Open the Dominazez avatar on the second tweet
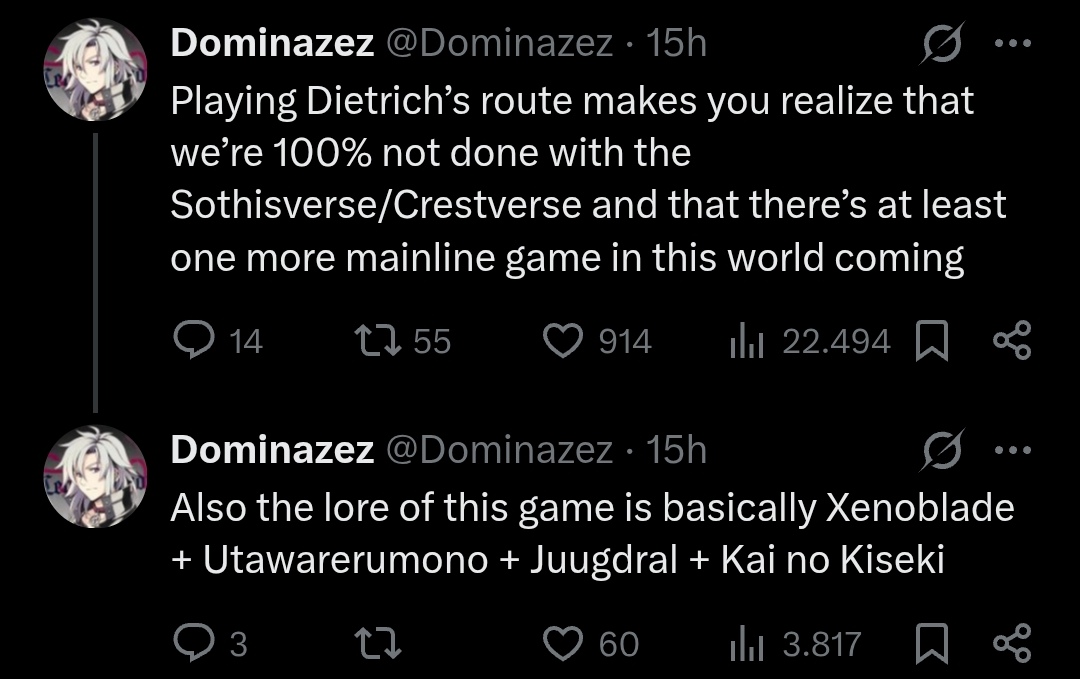1080x679 pixels. [x=96, y=477]
